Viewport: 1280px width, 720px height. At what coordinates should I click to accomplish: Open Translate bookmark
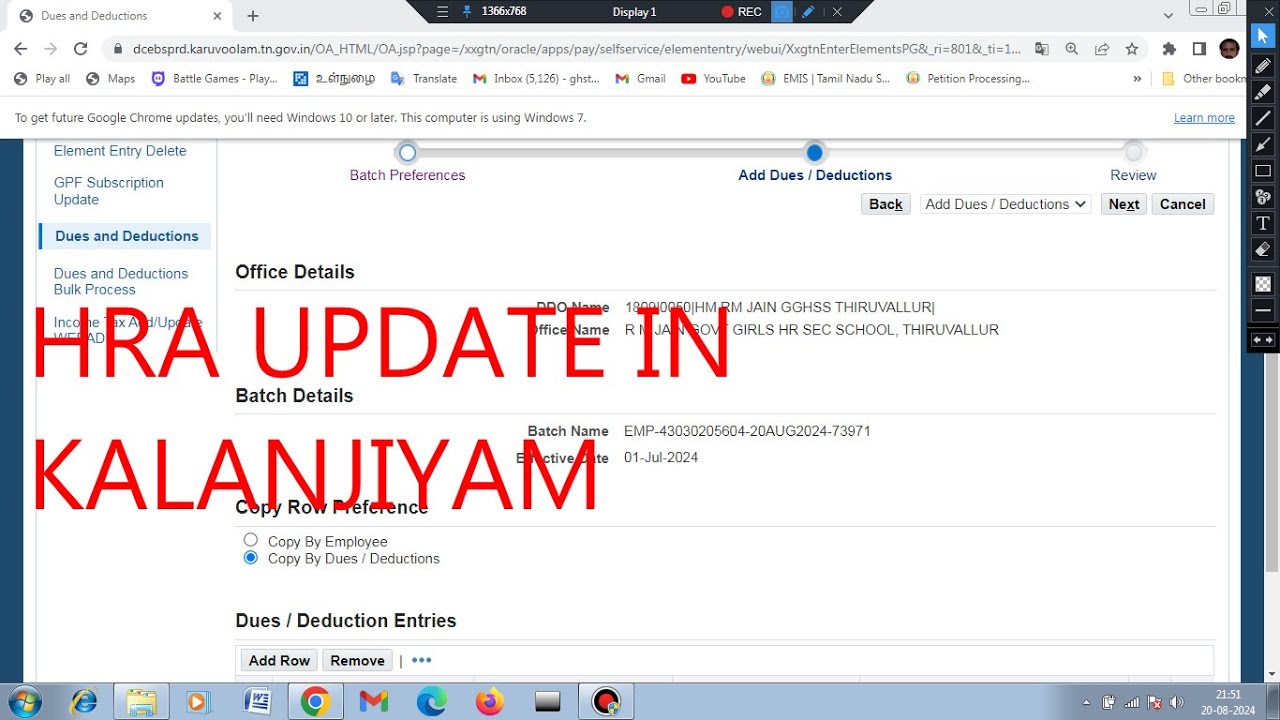click(x=423, y=78)
